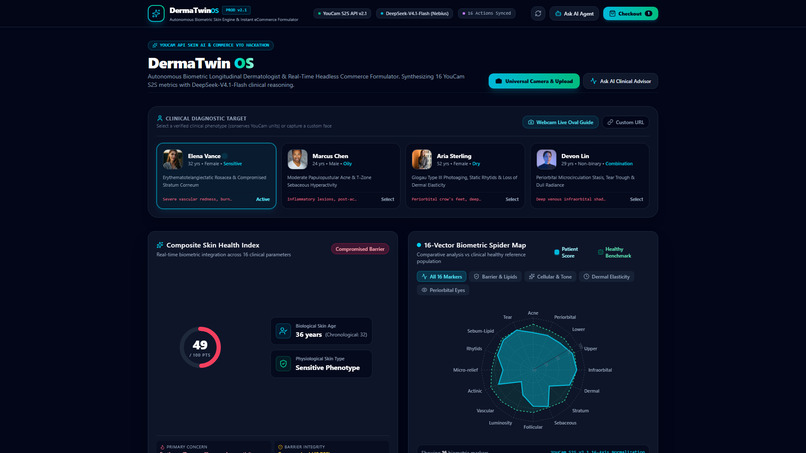Screen dimensions: 806x453
Task: Click the YouCam API hackathon tag
Action: click(x=211, y=45)
